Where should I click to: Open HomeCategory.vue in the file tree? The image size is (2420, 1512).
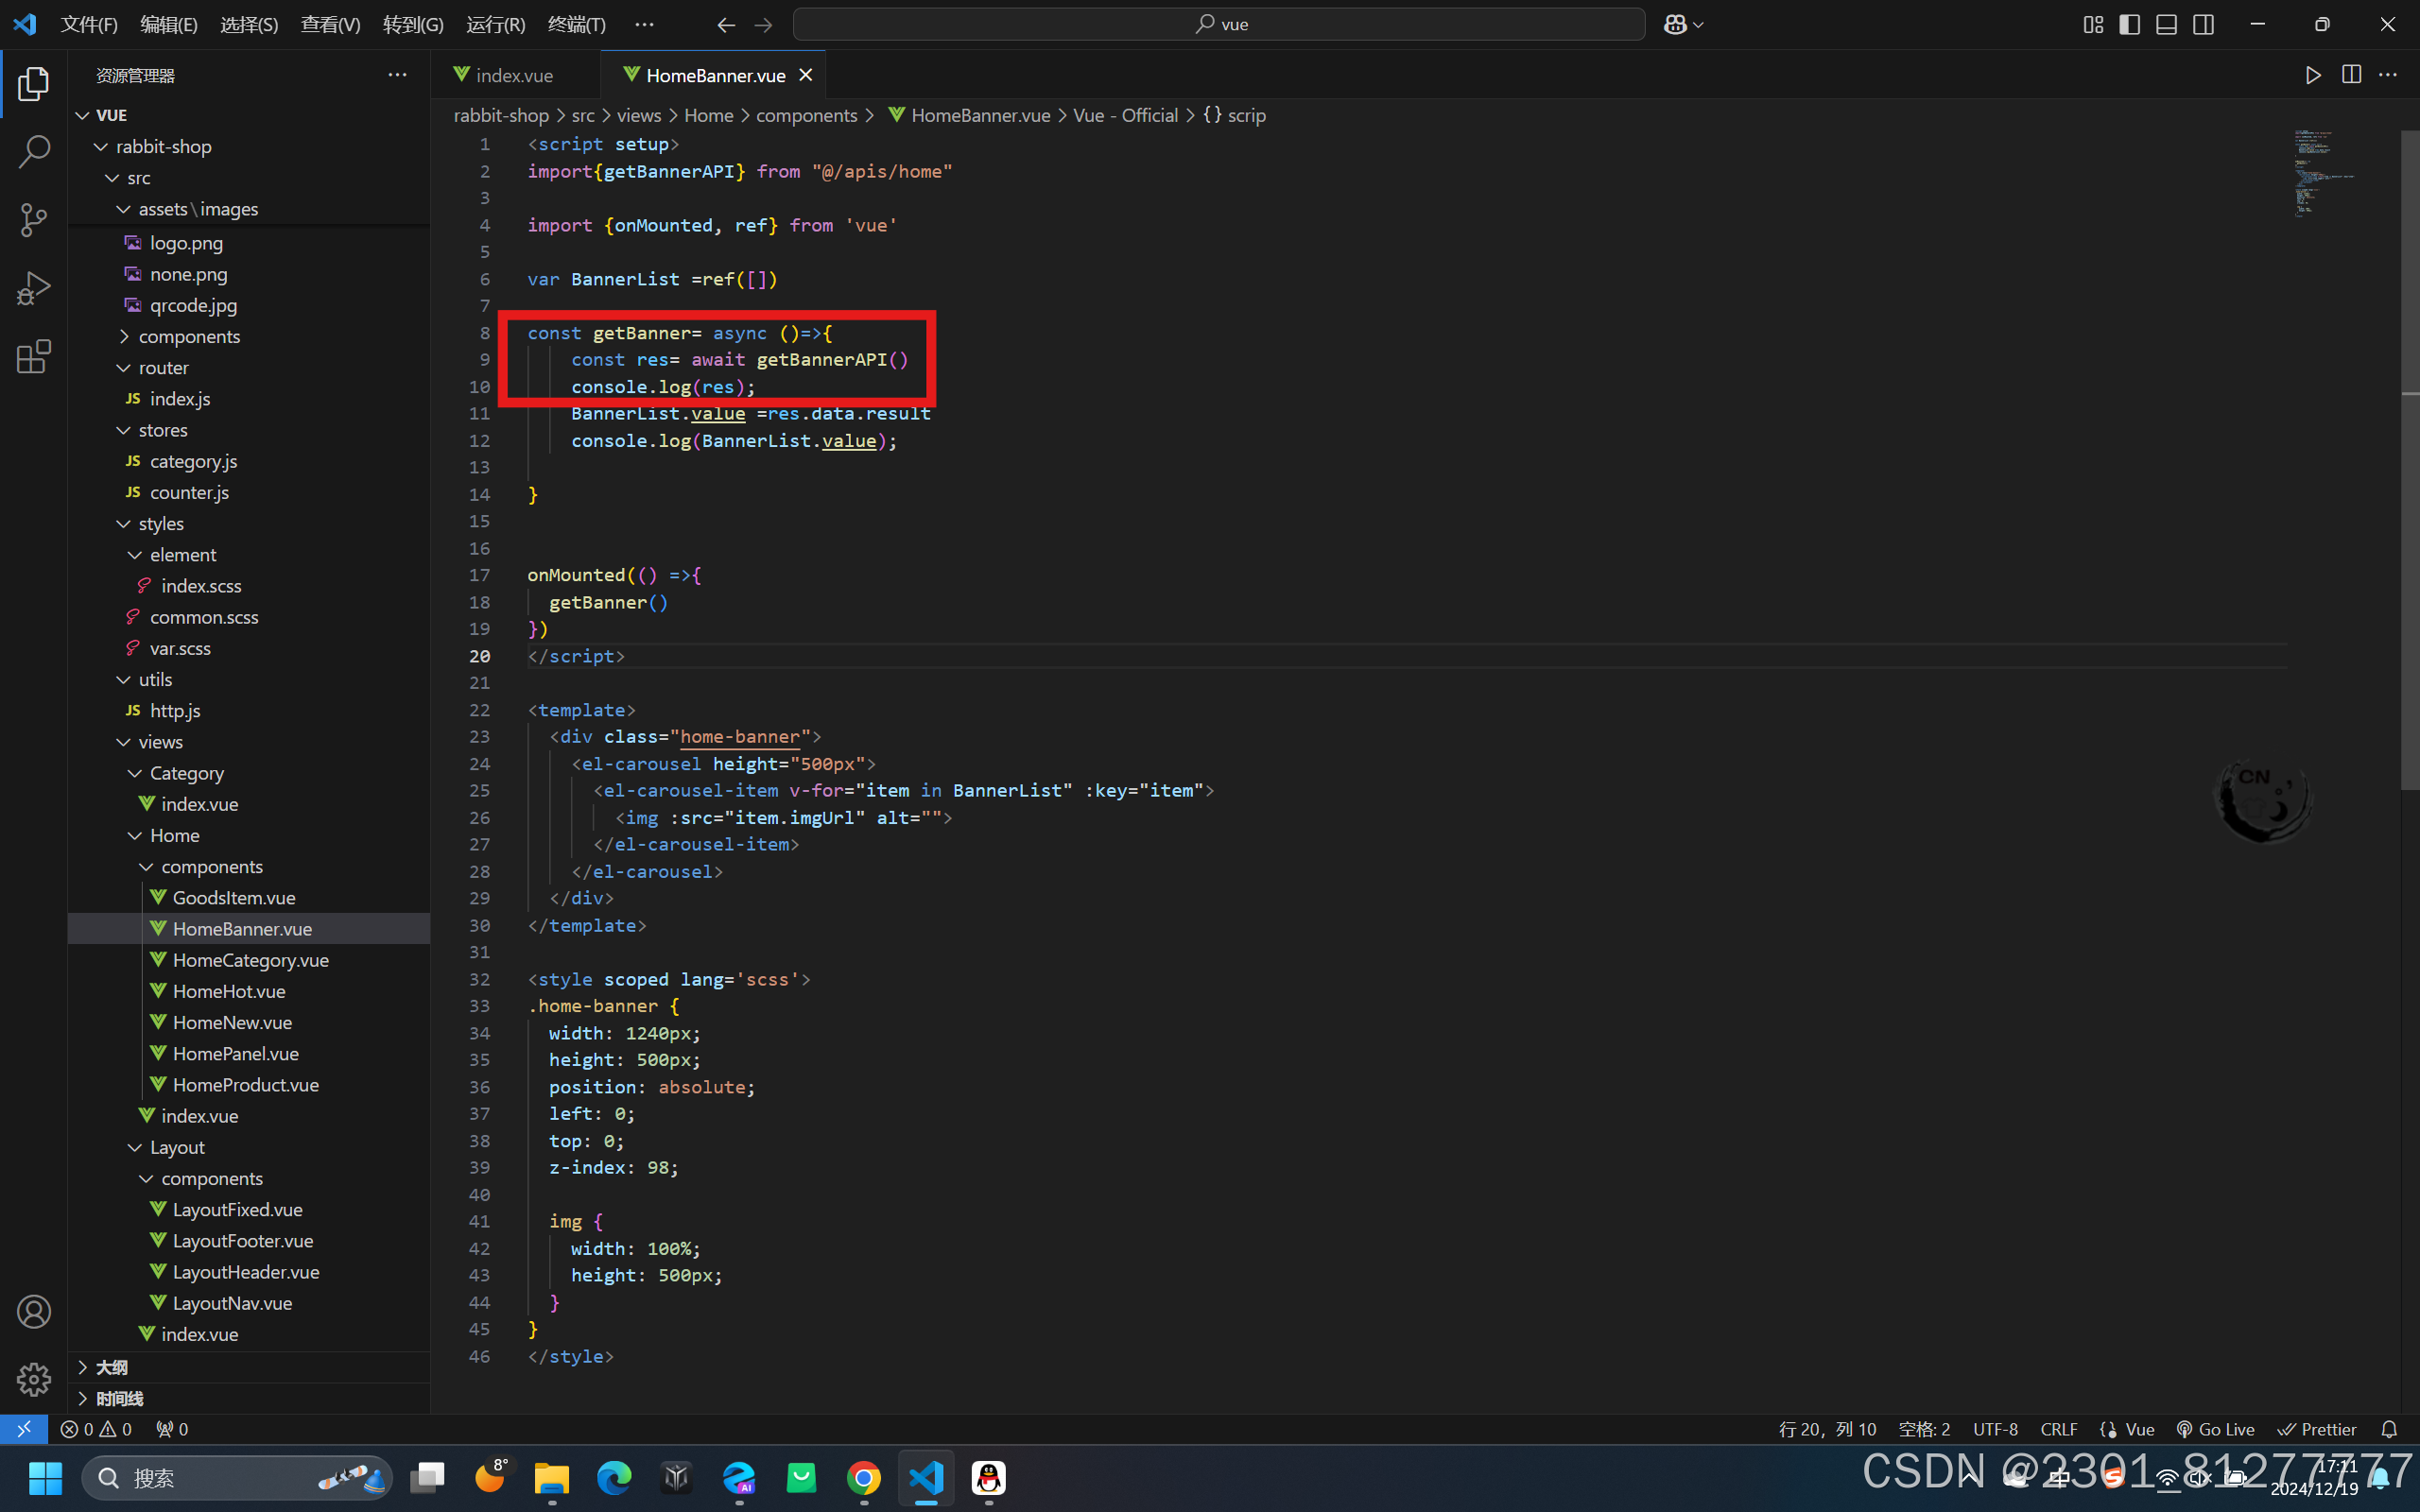[250, 960]
